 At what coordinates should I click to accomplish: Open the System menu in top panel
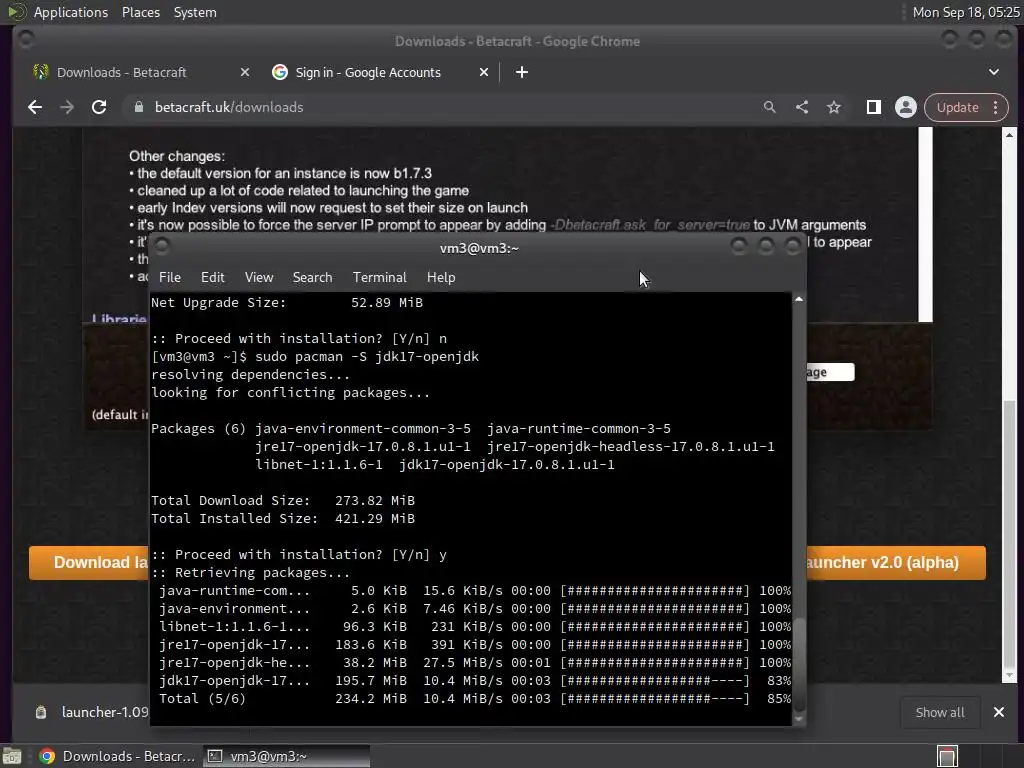(x=195, y=12)
